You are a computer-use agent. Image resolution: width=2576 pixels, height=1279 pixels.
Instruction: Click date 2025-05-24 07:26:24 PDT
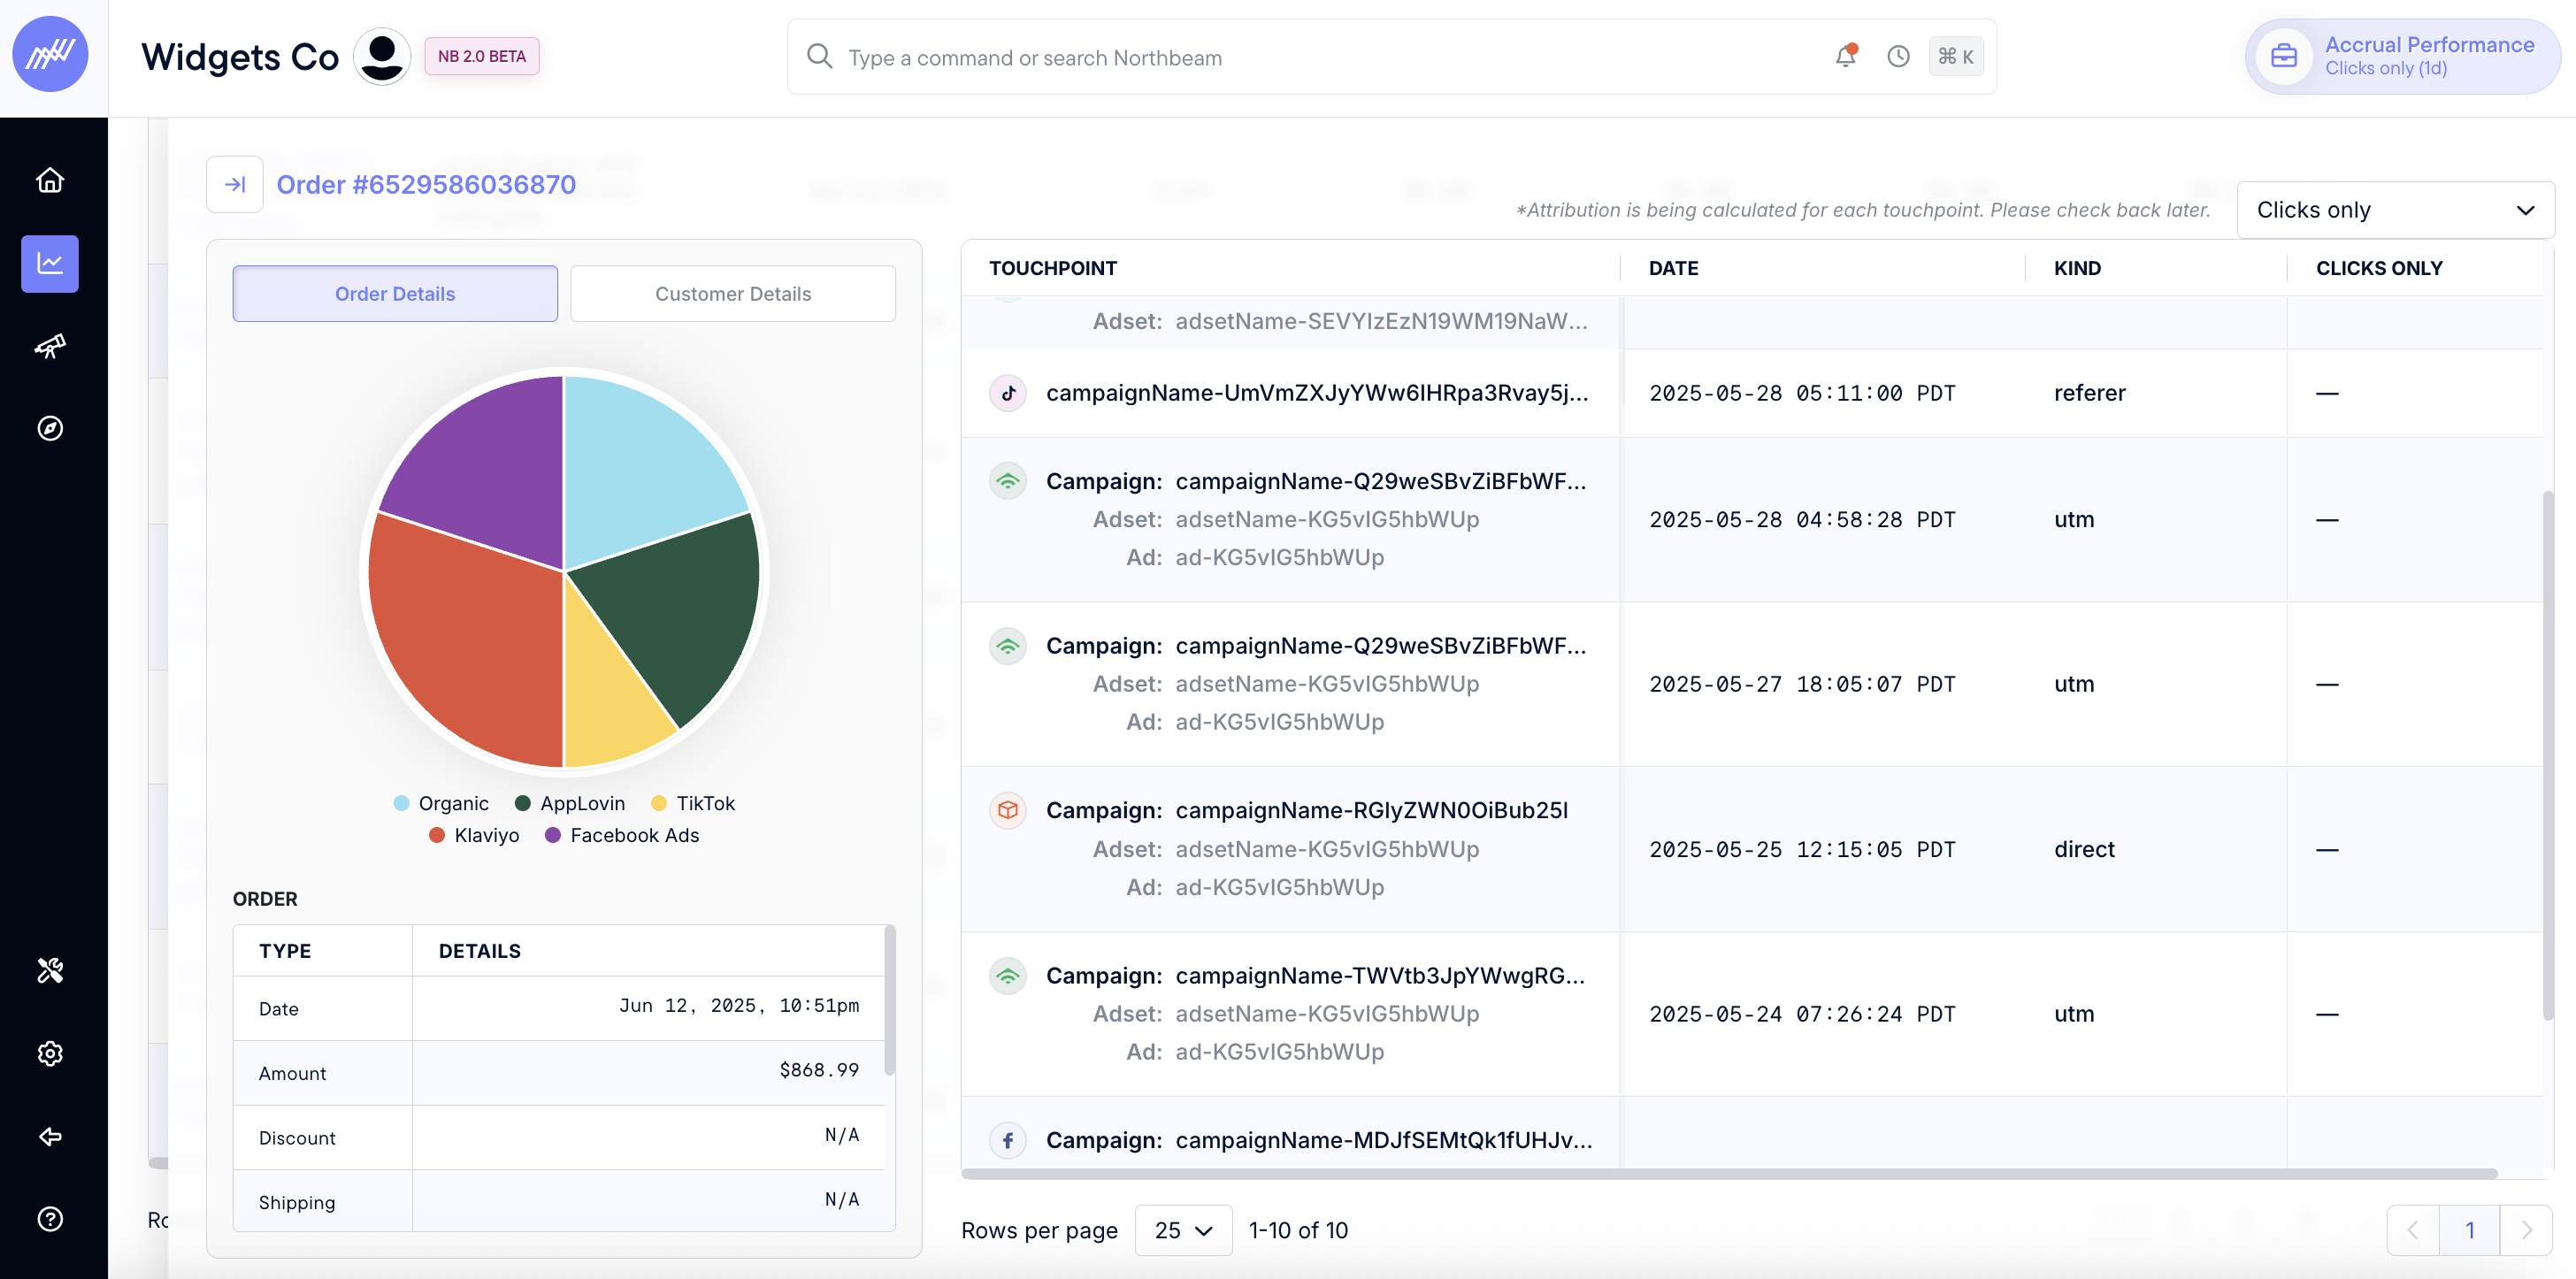[1802, 1014]
